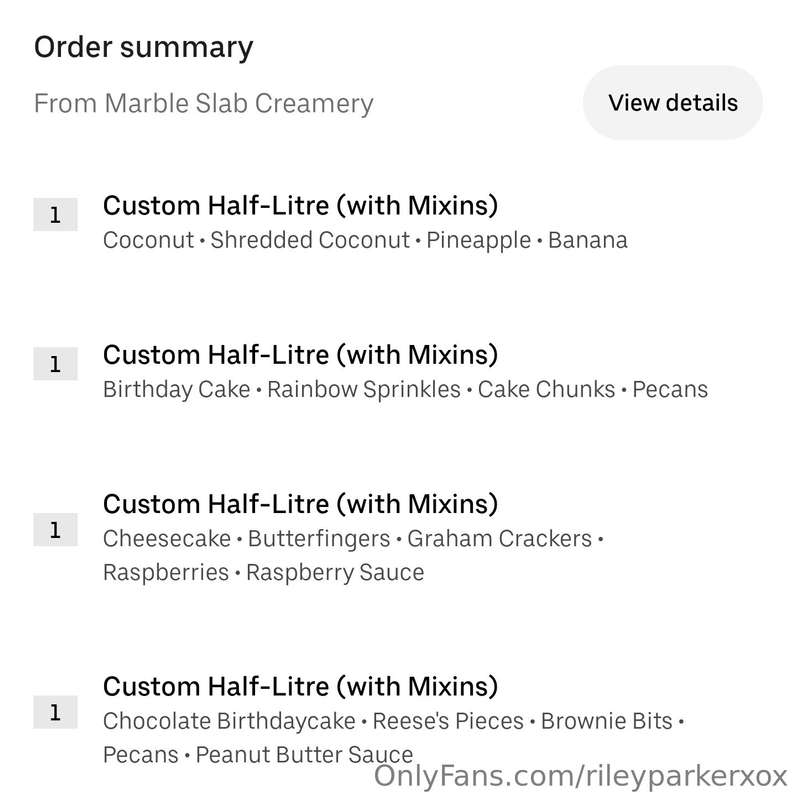Screen dimensions: 796x800
Task: Click the OnlyFans.com watermark link
Action: [x=581, y=777]
